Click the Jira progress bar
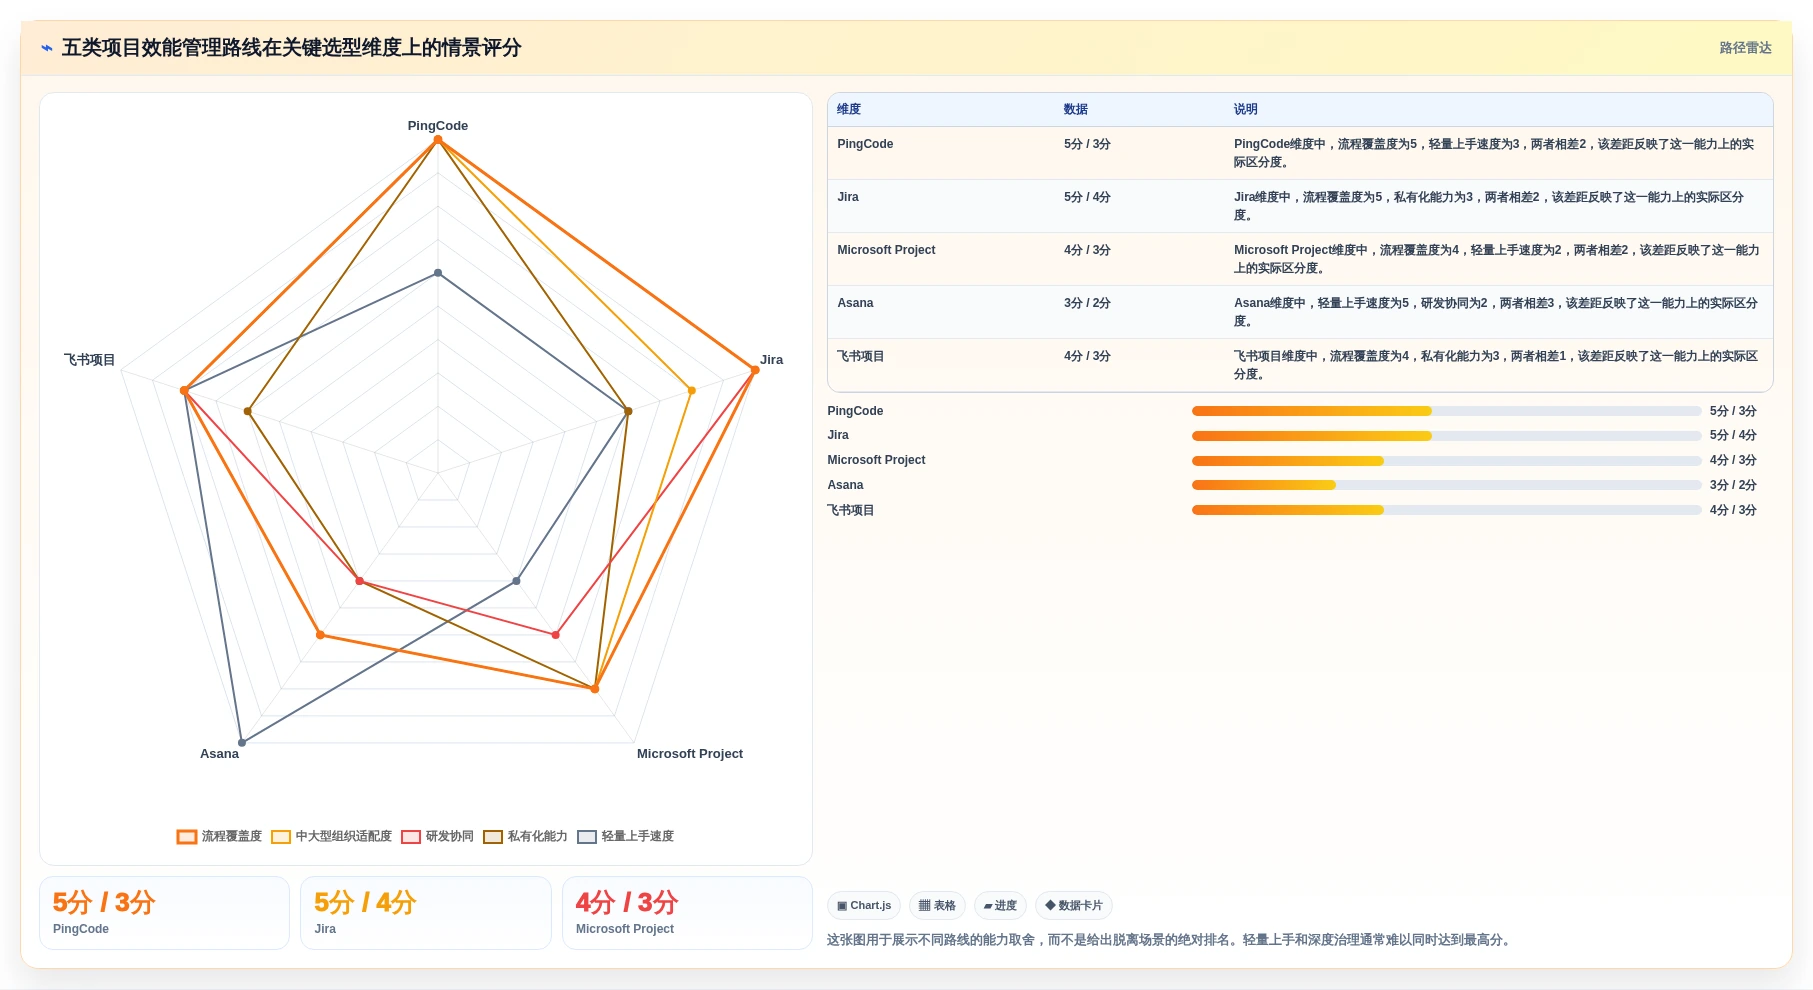Screen dimensions: 1813x990 [x=1446, y=436]
